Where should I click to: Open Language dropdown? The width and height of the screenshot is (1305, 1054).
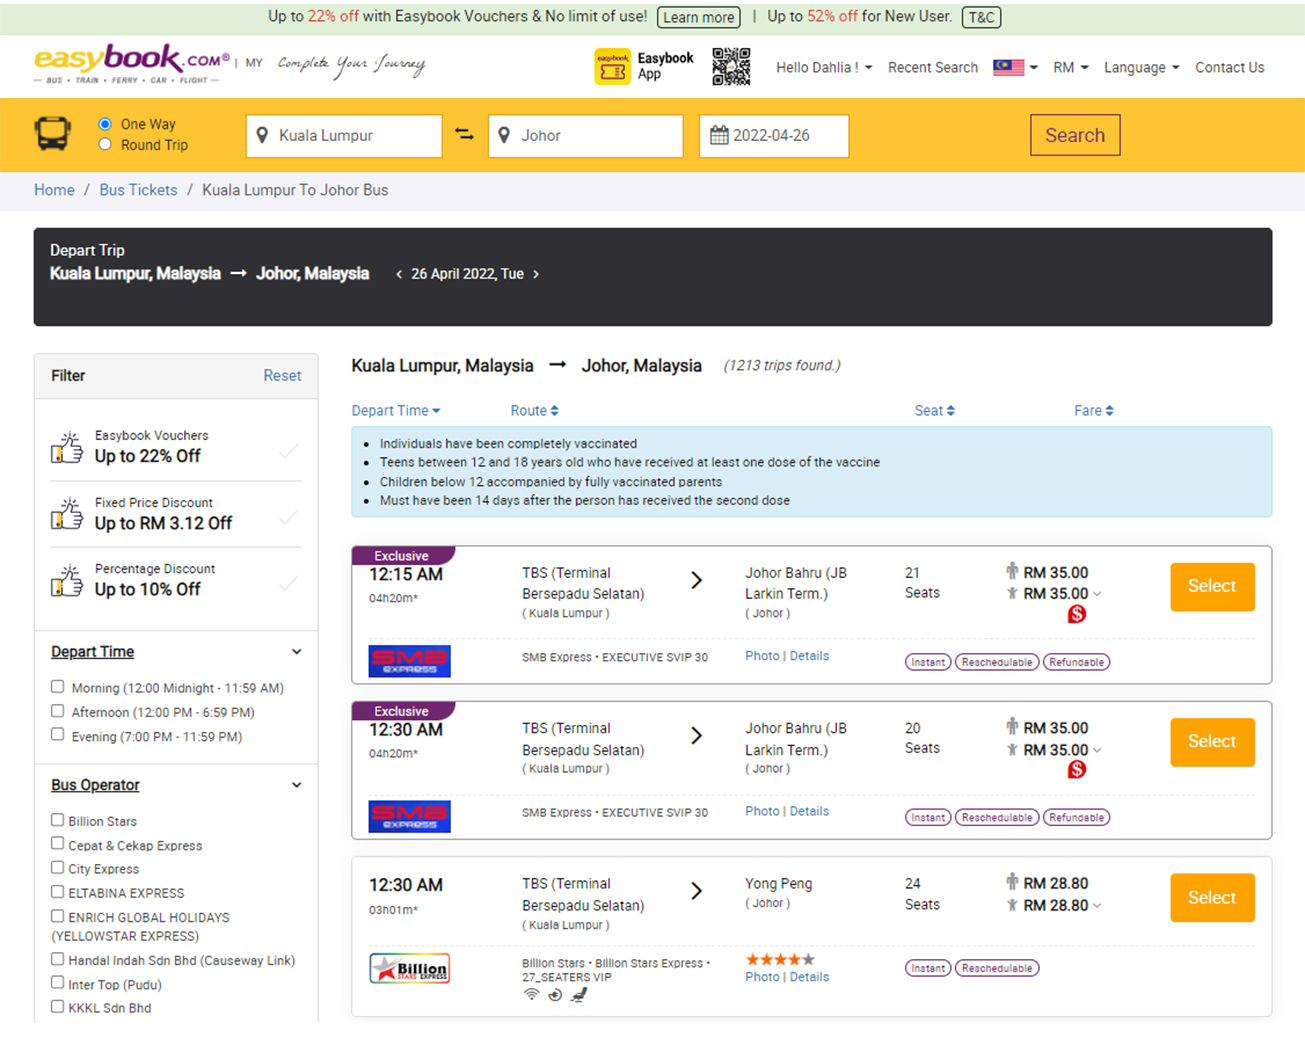pos(1142,67)
